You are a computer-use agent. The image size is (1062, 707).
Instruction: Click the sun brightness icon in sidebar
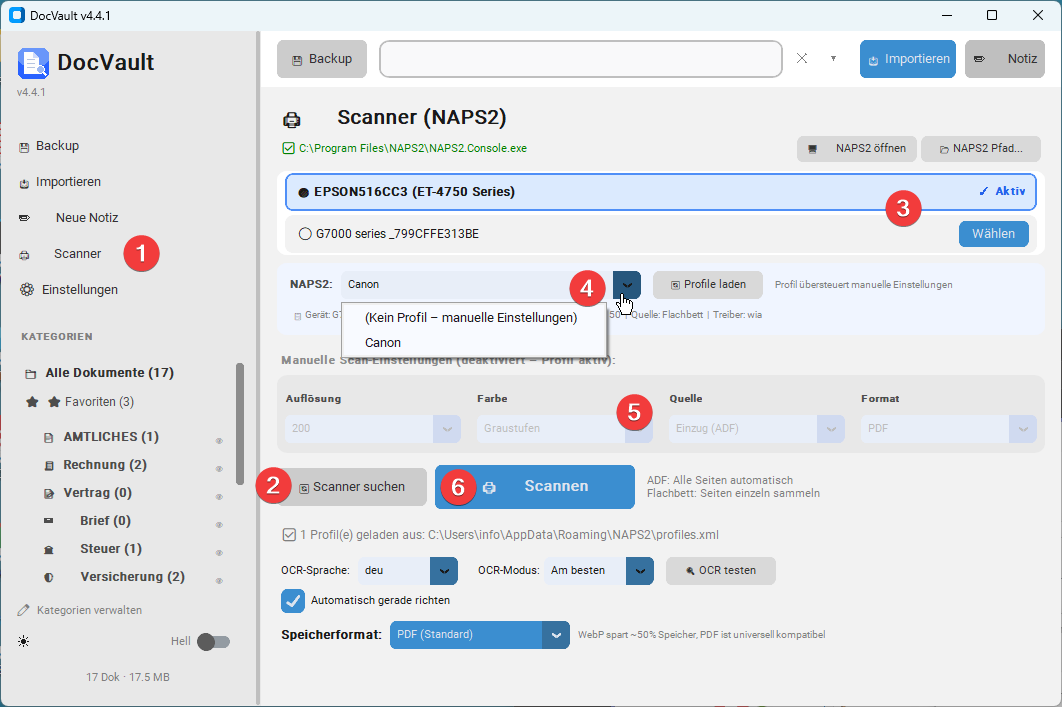click(x=24, y=641)
